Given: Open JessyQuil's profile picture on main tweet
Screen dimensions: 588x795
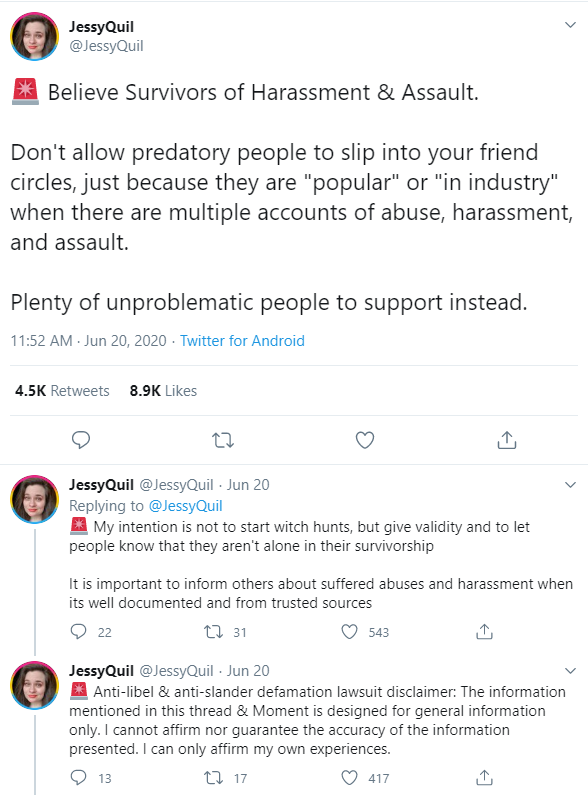Looking at the screenshot, I should (x=34, y=36).
